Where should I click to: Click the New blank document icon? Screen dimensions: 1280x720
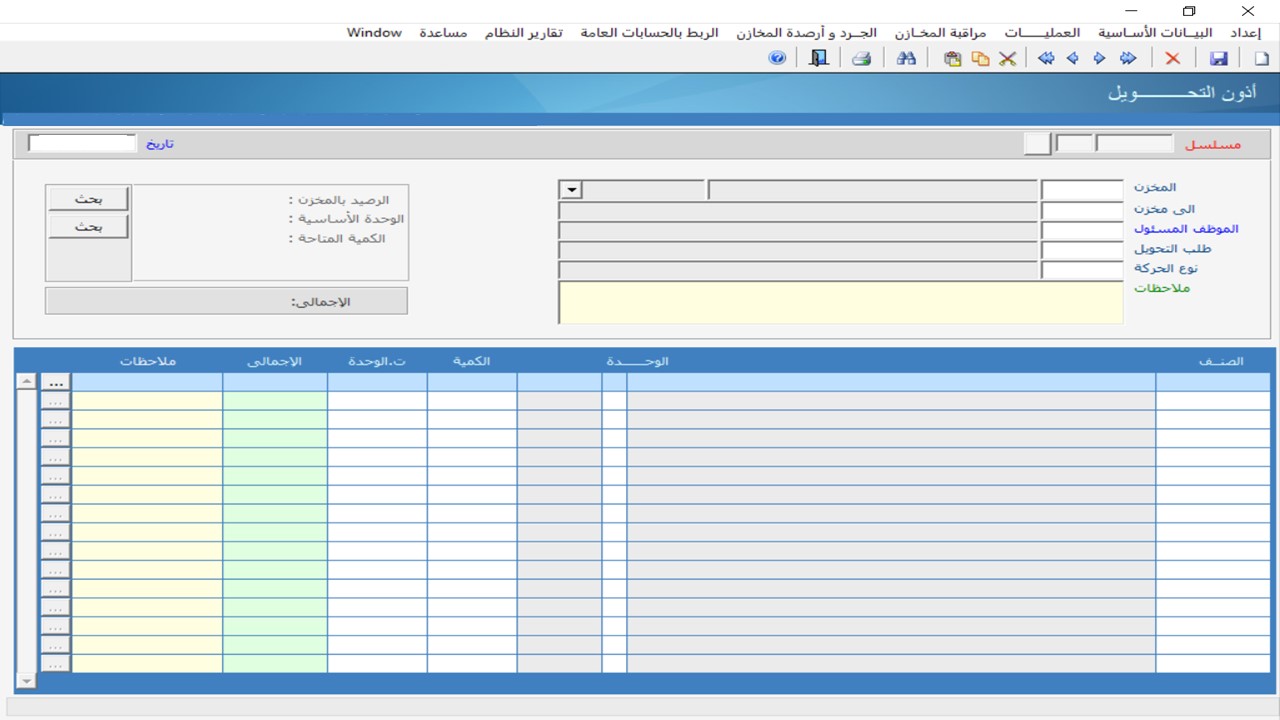(1261, 59)
